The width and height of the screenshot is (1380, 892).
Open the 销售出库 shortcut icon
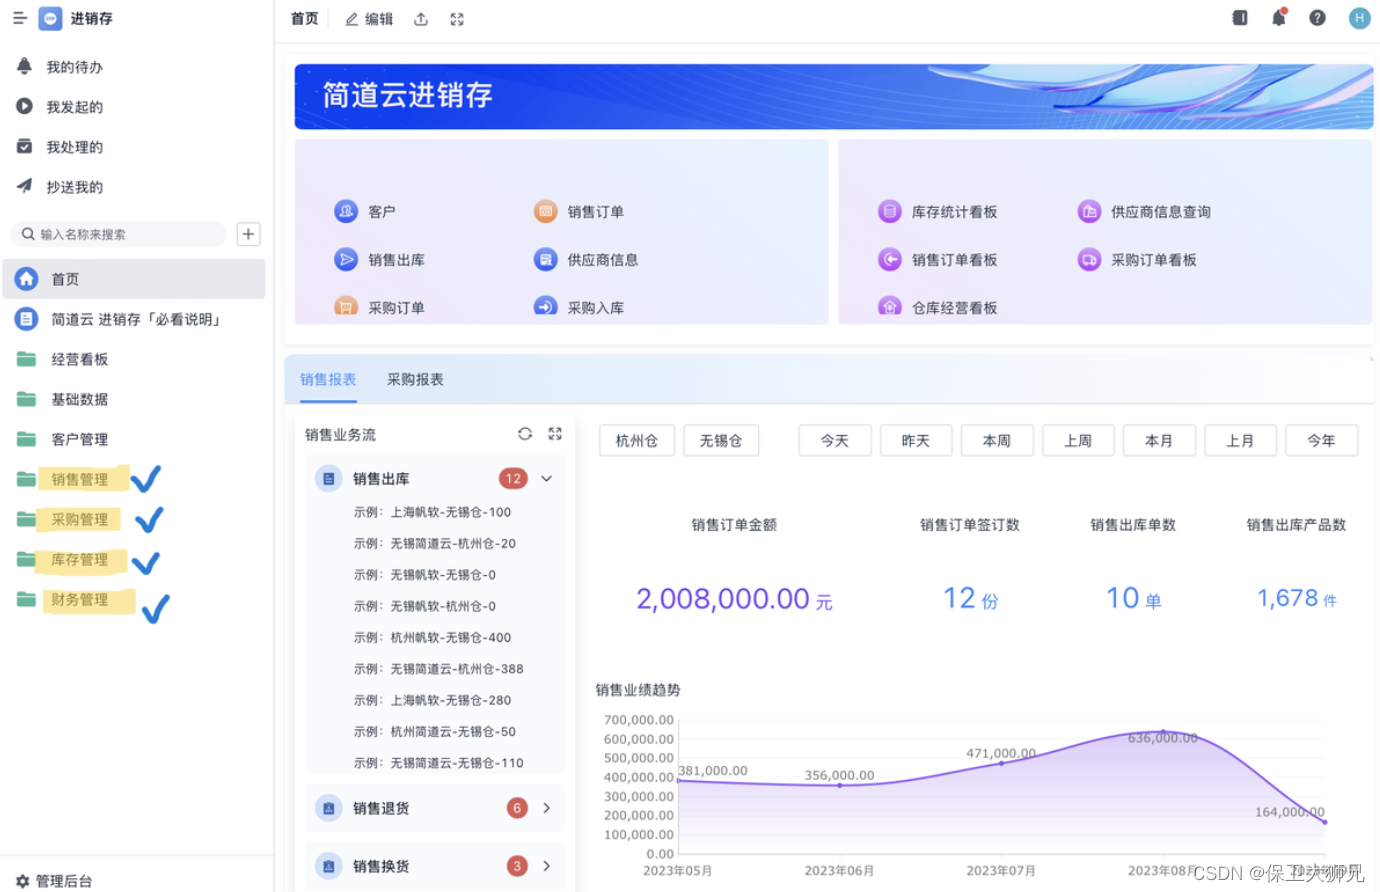click(346, 259)
